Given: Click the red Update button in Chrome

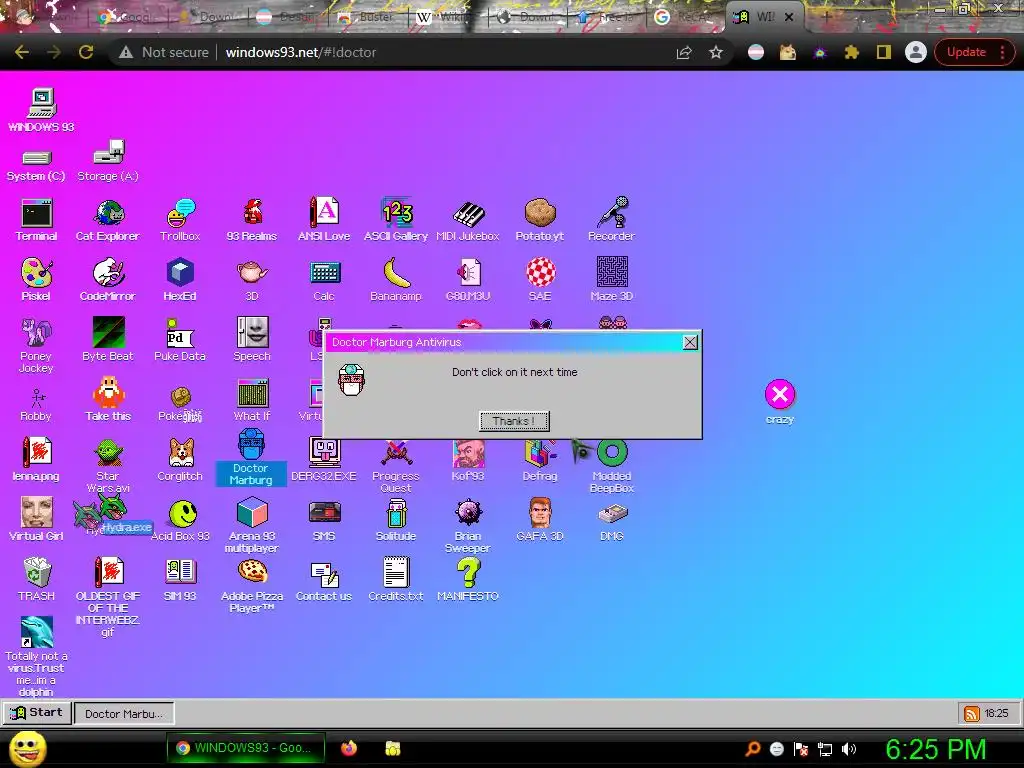Looking at the screenshot, I should point(974,52).
